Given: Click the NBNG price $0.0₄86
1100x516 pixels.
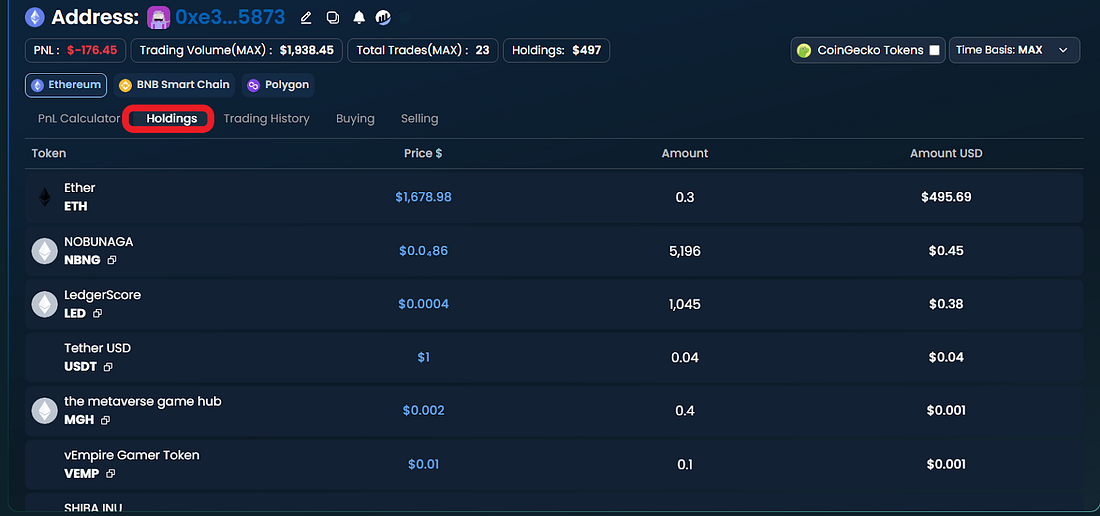Looking at the screenshot, I should coord(423,251).
